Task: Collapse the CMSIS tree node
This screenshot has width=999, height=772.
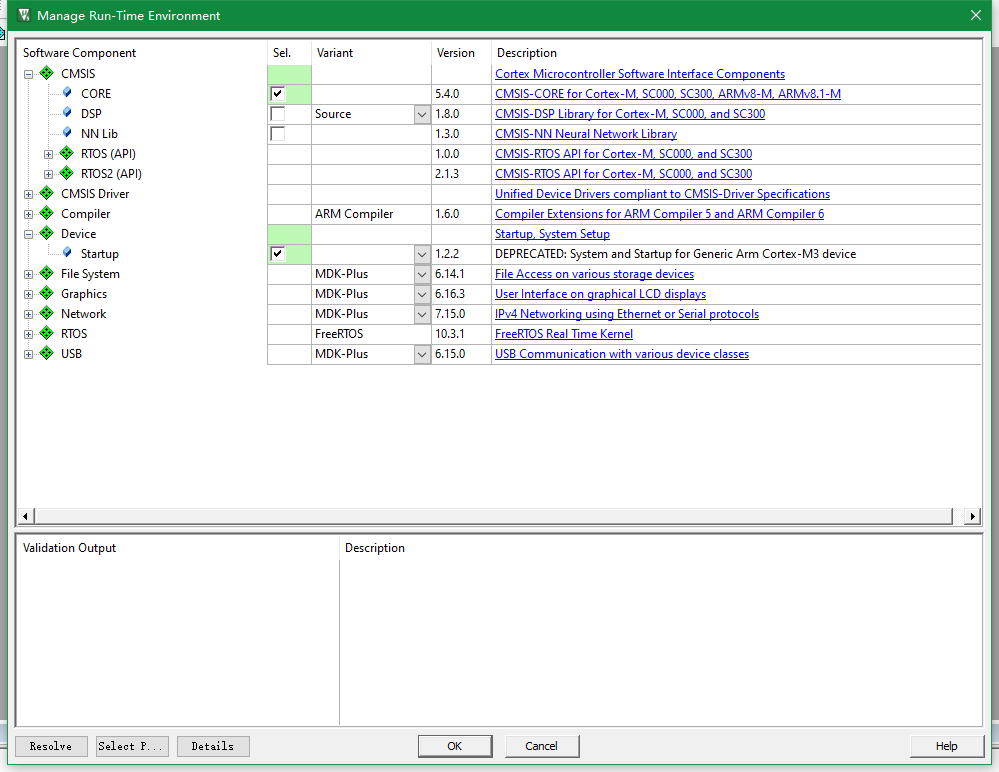Action: click(x=28, y=75)
